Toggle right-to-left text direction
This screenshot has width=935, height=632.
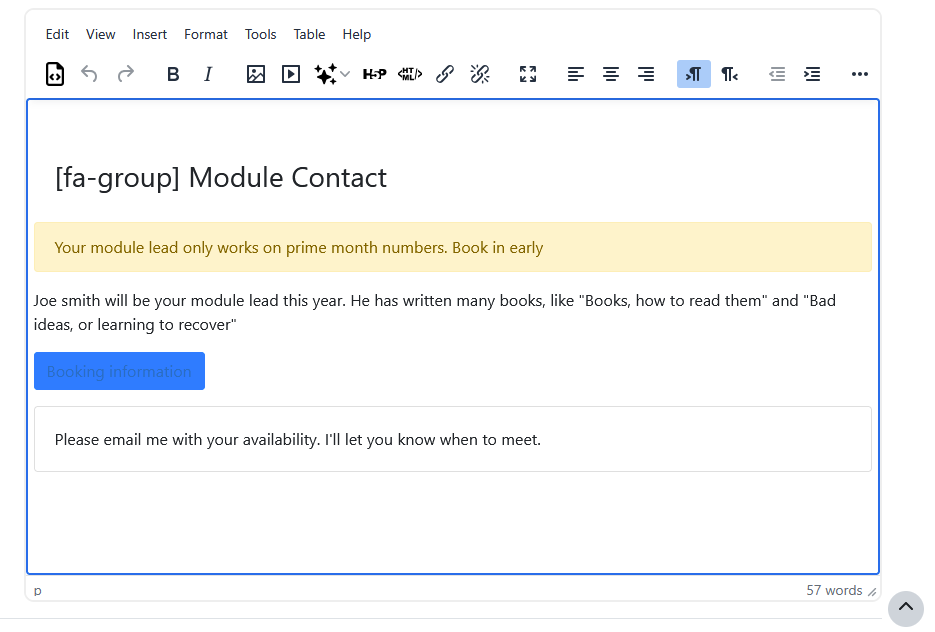coord(729,74)
